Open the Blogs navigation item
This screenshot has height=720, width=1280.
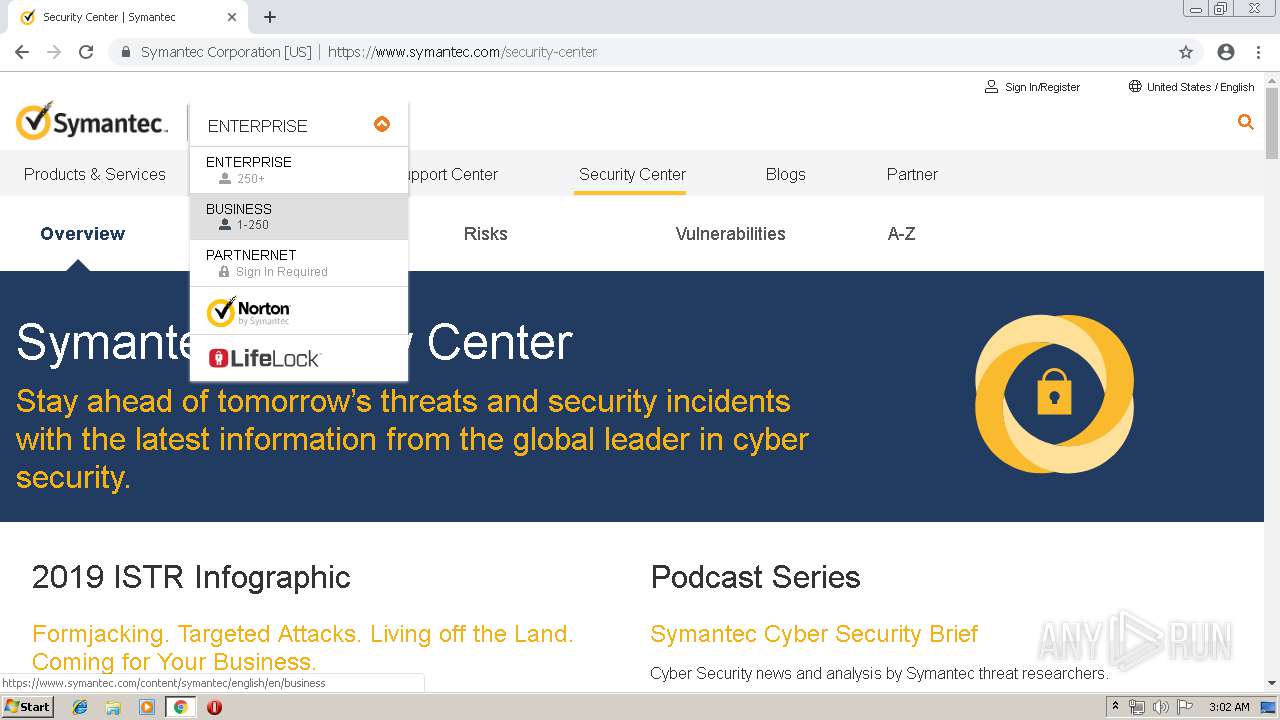(x=785, y=174)
